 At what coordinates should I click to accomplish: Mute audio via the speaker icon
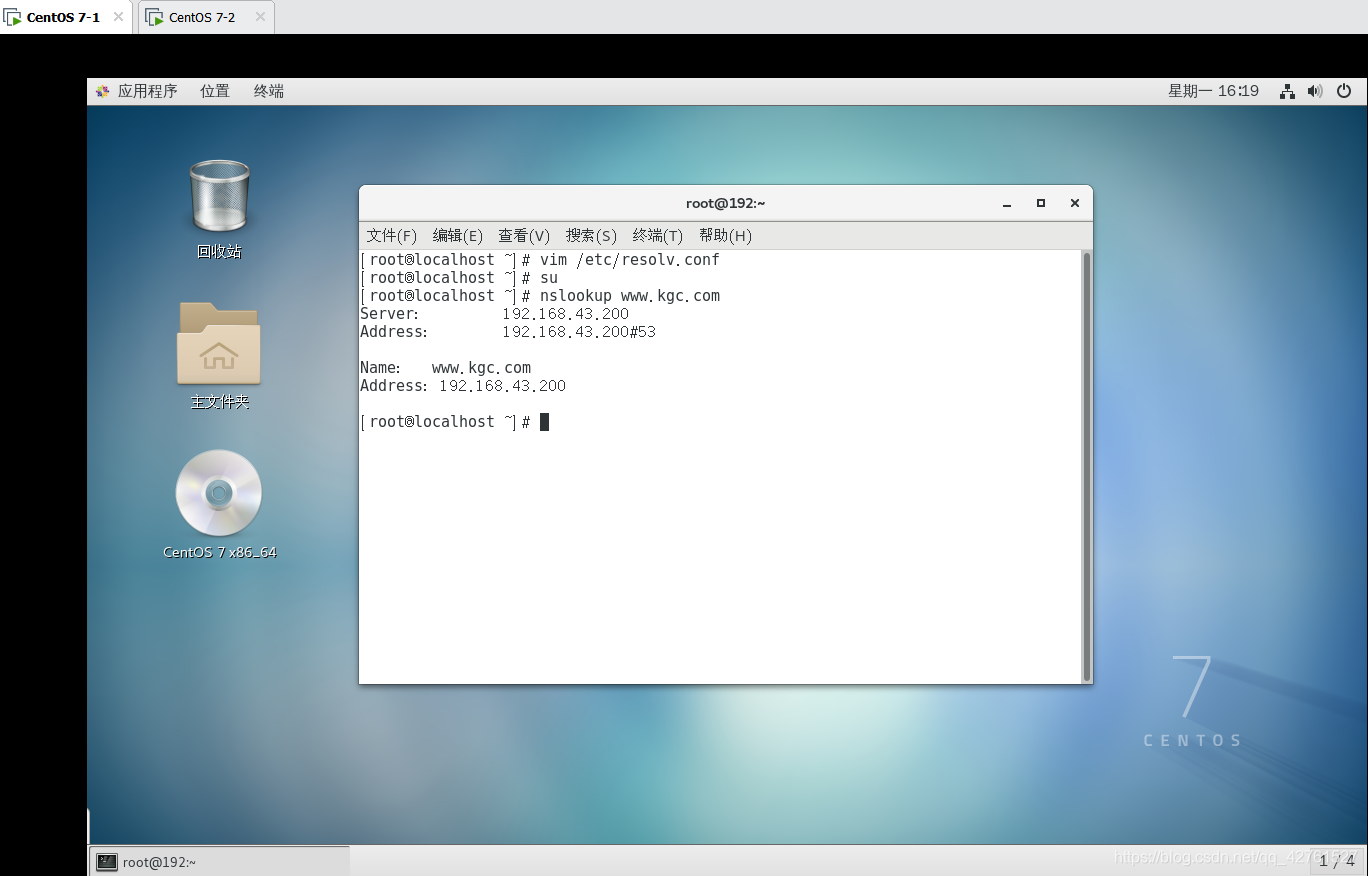(x=1315, y=90)
